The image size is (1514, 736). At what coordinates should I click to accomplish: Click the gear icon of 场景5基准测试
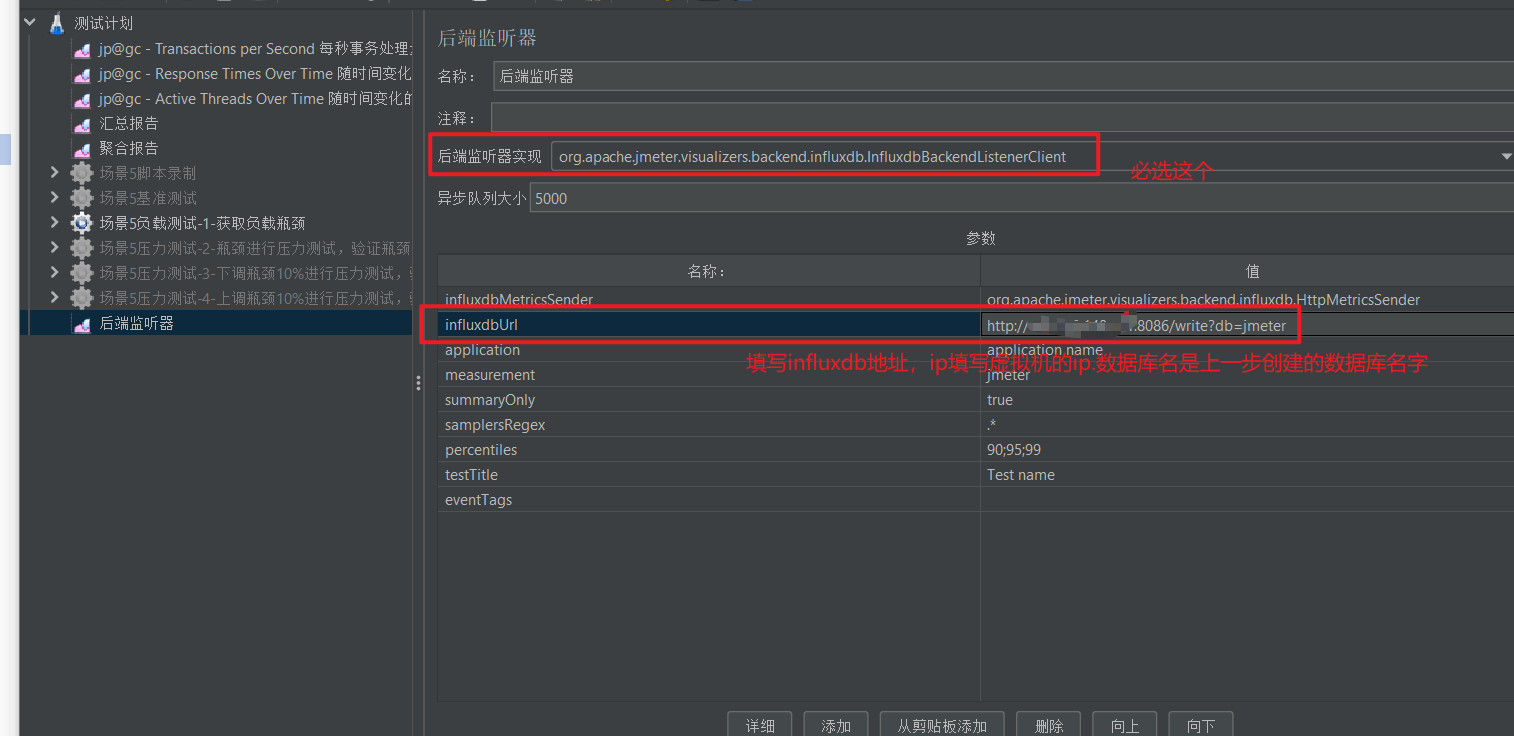(82, 198)
